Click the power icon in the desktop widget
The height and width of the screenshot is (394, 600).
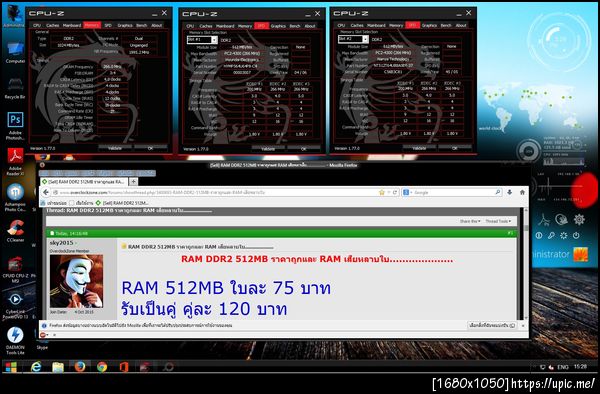(x=576, y=236)
